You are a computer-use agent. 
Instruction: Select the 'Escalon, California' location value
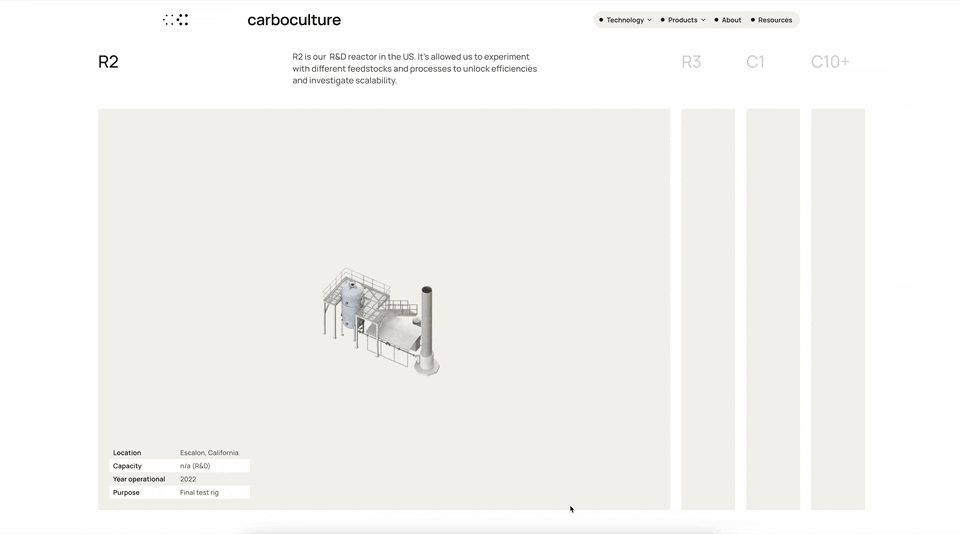pyautogui.click(x=209, y=453)
